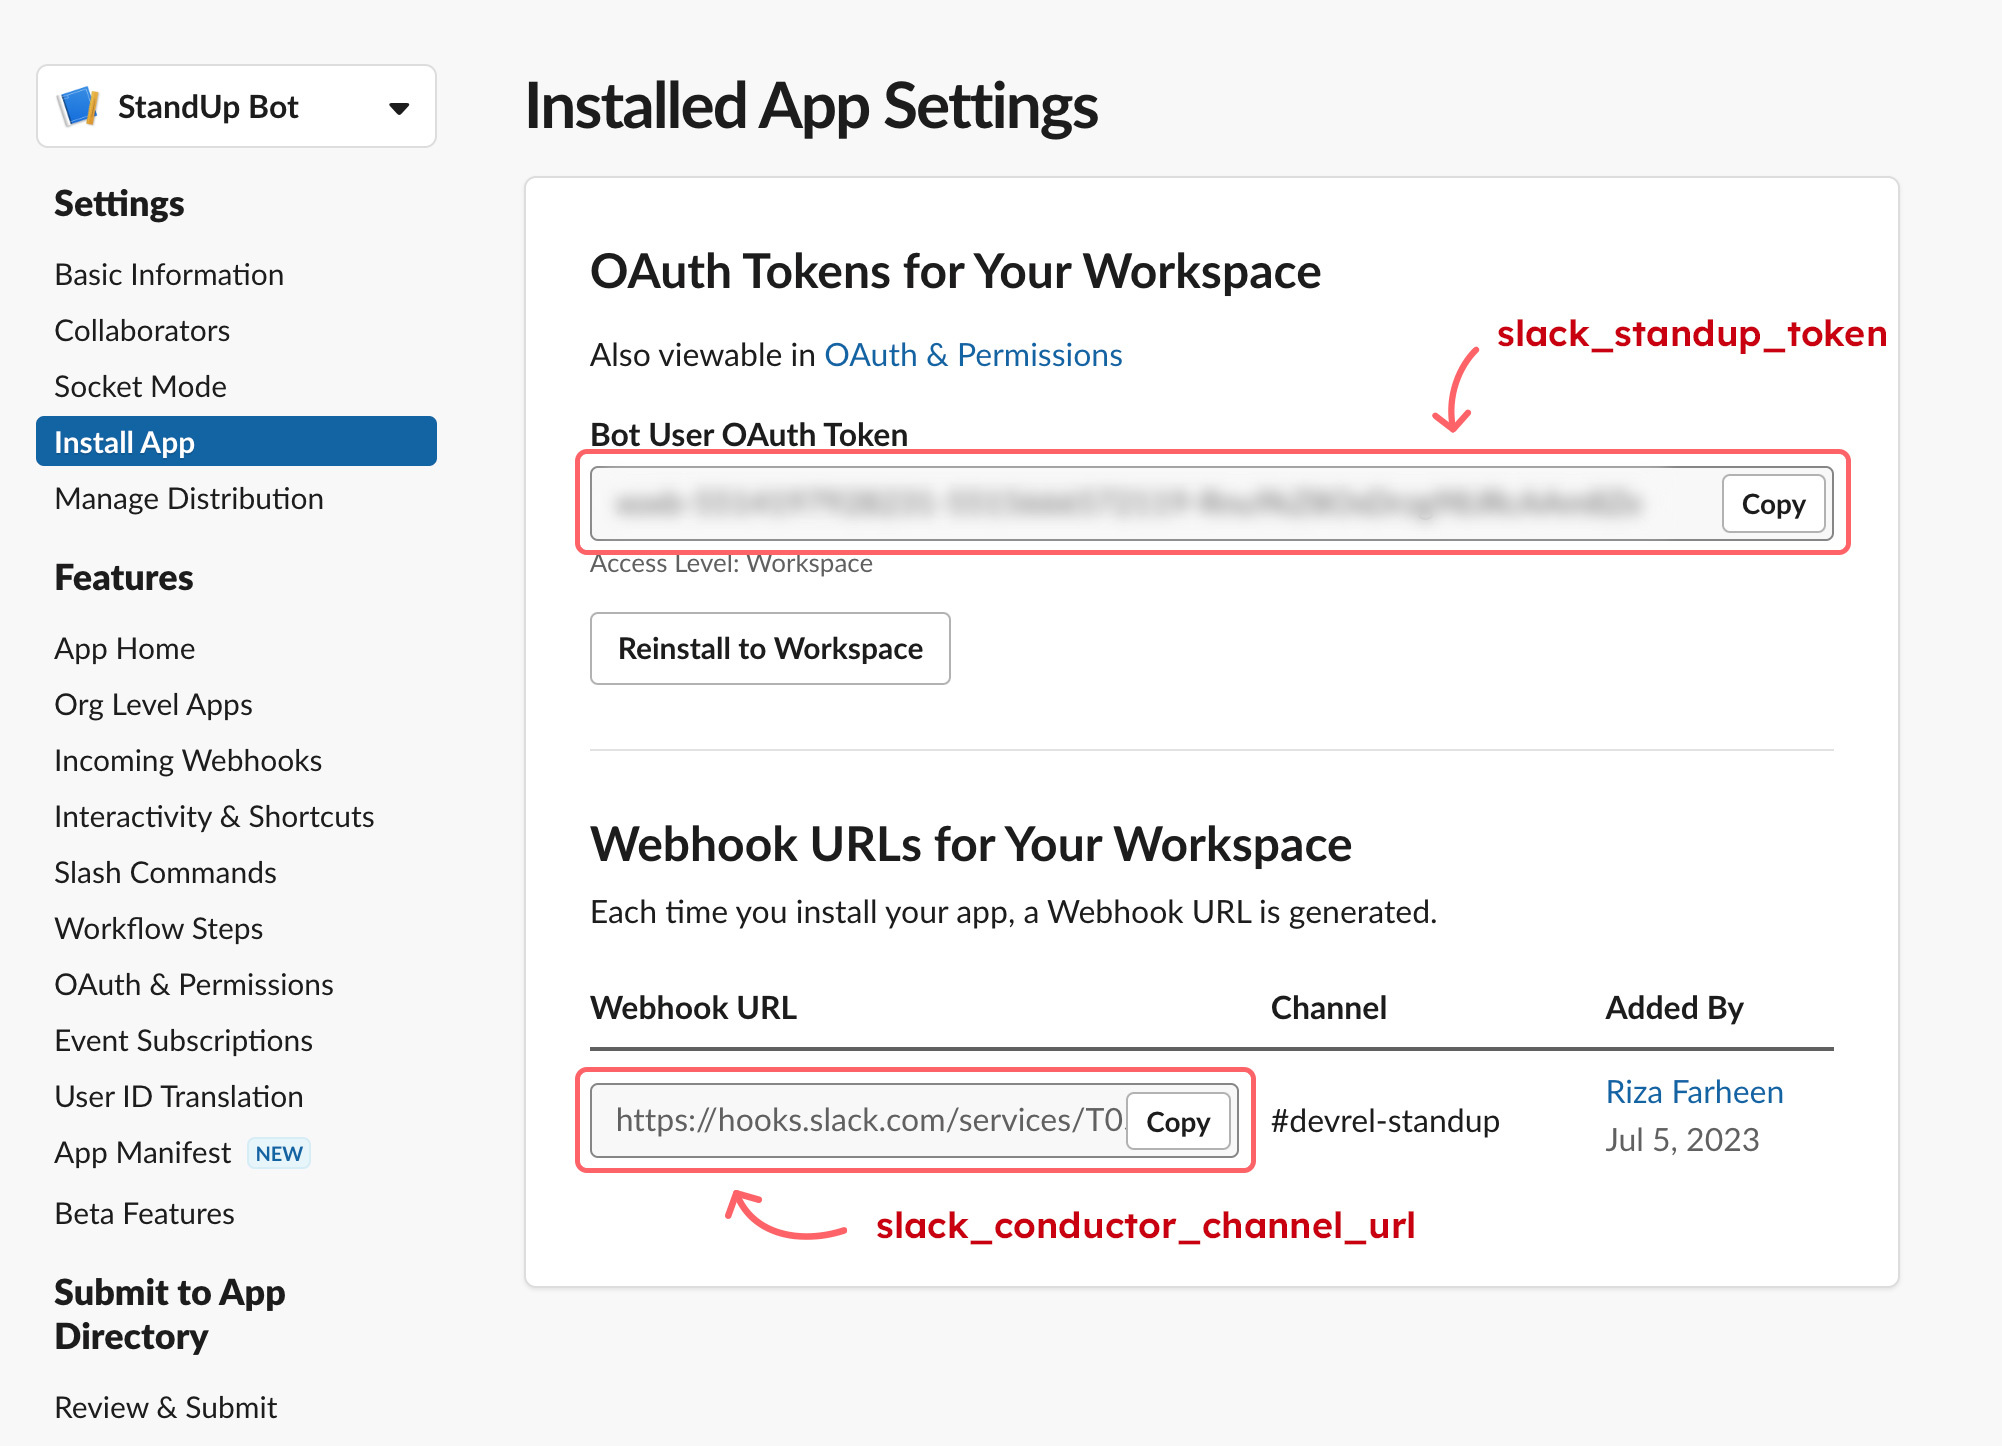Open sidebar OAuth & Permissions under Features
The width and height of the screenshot is (2002, 1446).
pos(193,985)
